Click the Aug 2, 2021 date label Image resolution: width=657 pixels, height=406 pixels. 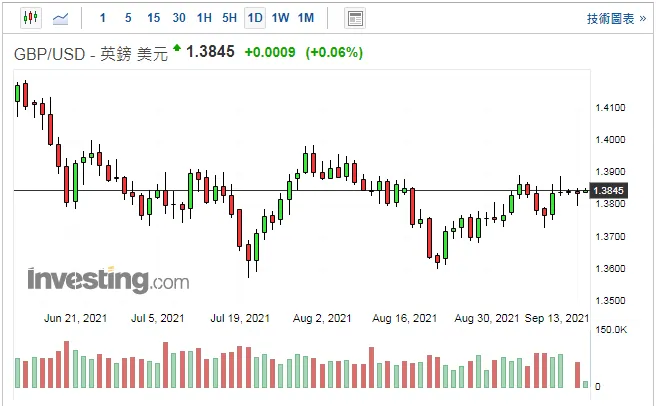tap(322, 318)
